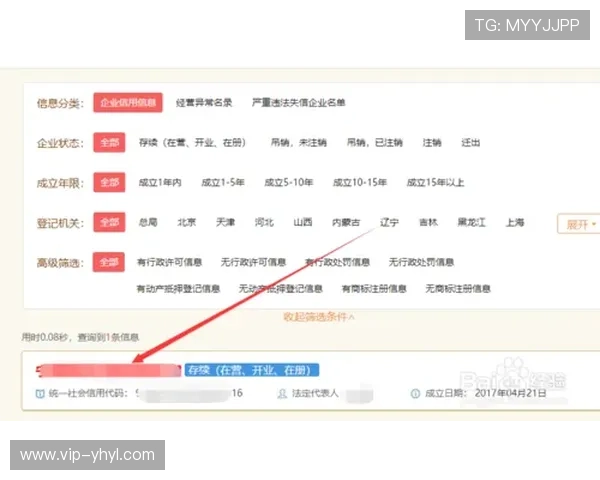Filter registration authority by 黑龙江
Viewport: 600px width, 480px height.
[x=472, y=222]
